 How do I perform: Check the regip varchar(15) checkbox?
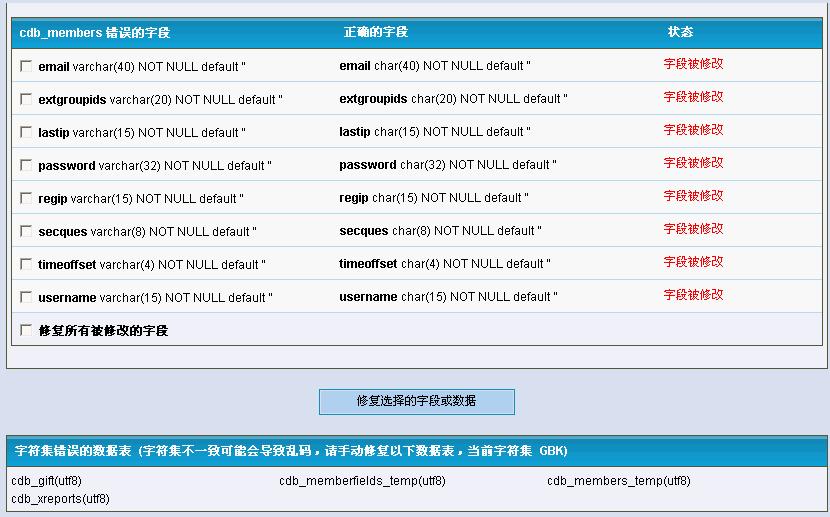tap(25, 198)
